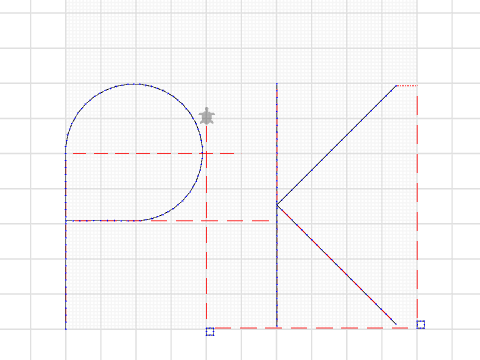This screenshot has height=360, width=480.
Task: Select the blue square handle below the turtle's dashed line
Action: coord(210,332)
